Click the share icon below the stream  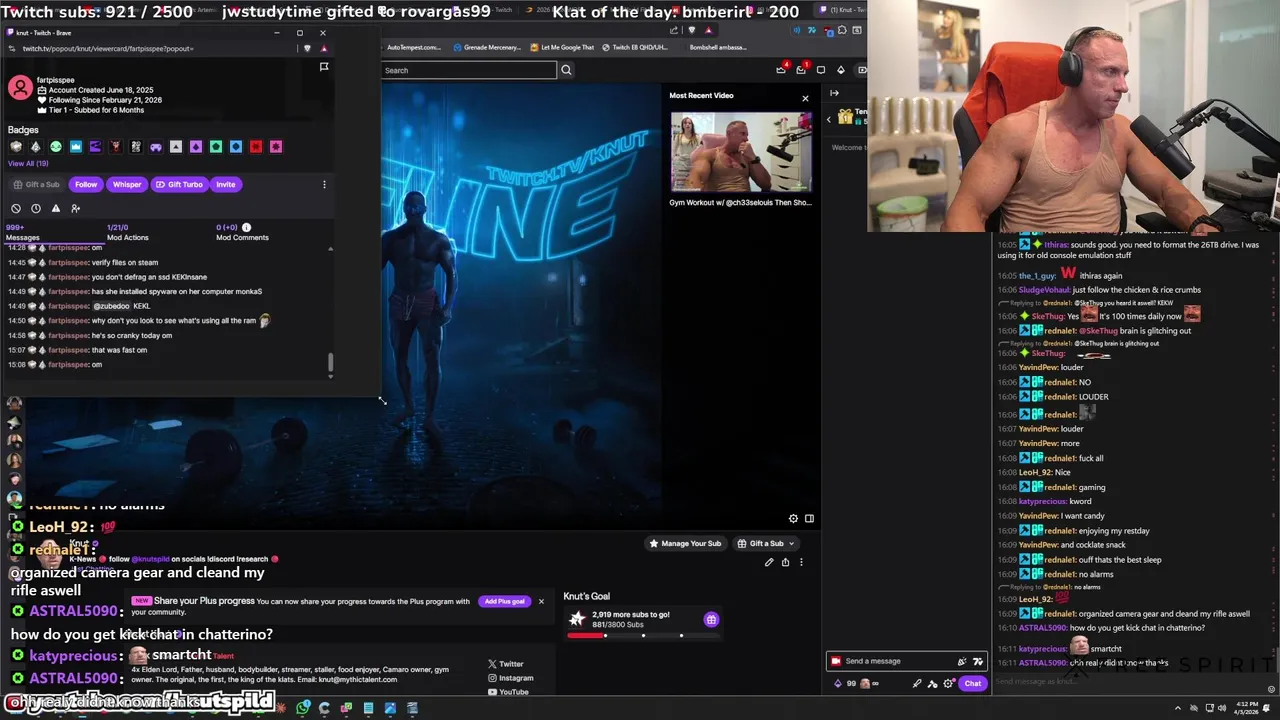click(785, 562)
